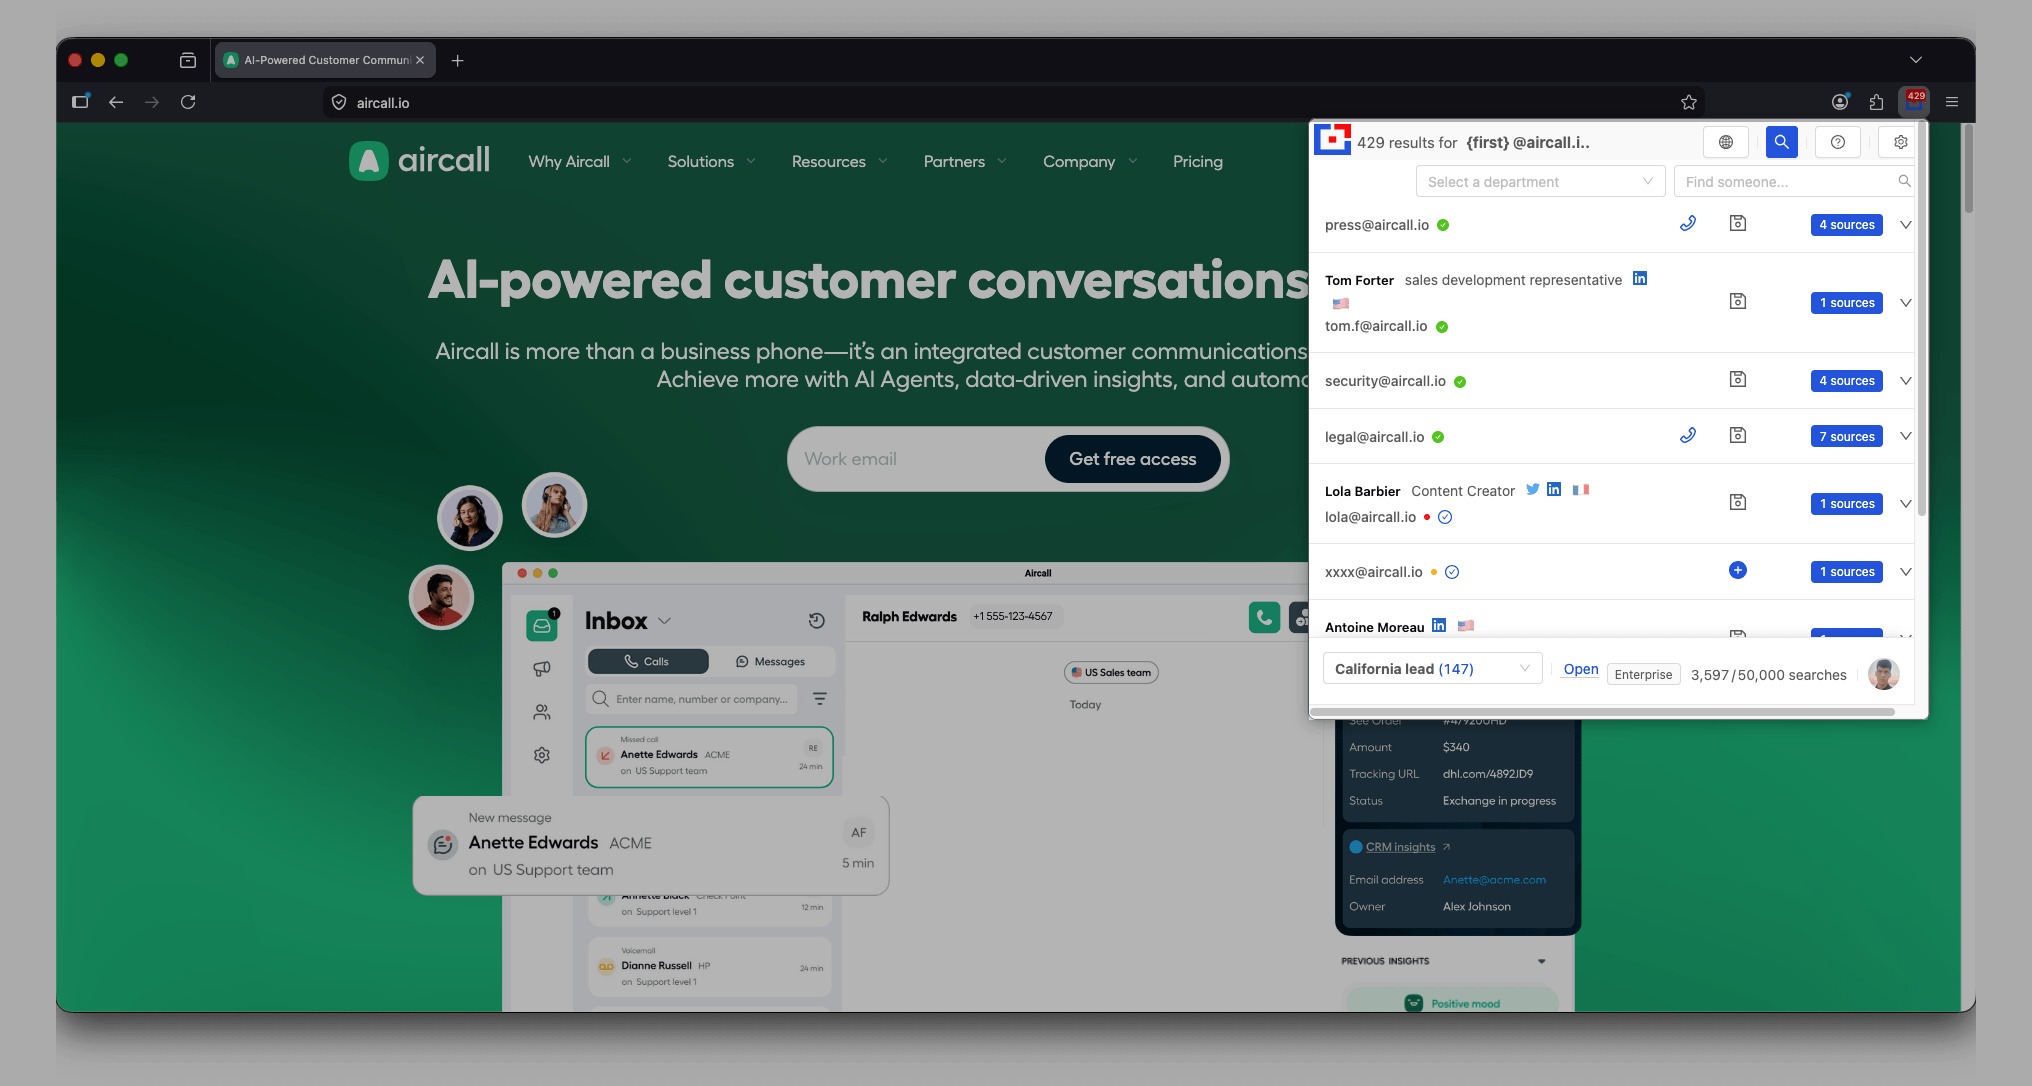Open the phone number finder for press@aircall.io
Screen dimensions: 2032x1086
pos(1689,224)
